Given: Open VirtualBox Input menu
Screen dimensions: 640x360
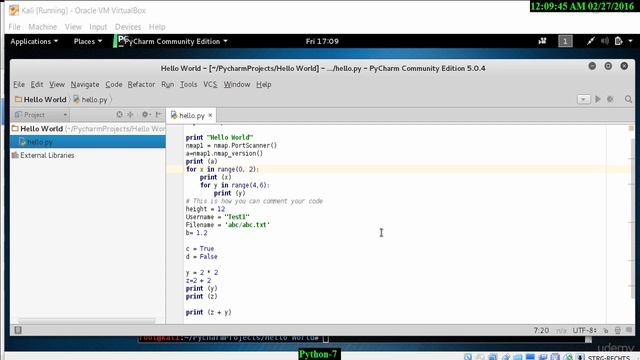Looking at the screenshot, I should pos(98,27).
